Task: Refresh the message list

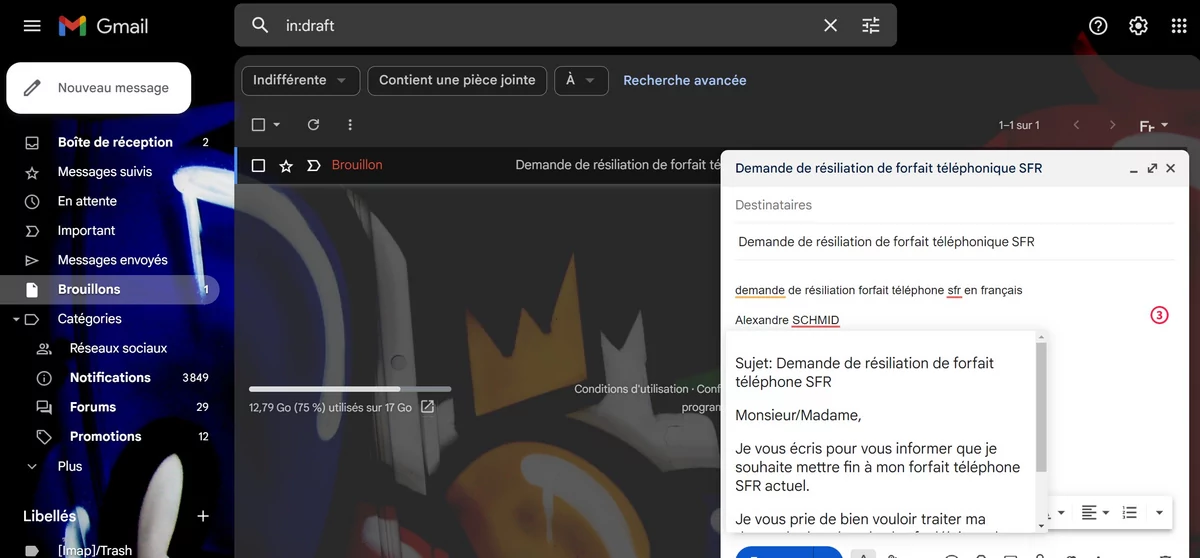Action: coord(313,125)
